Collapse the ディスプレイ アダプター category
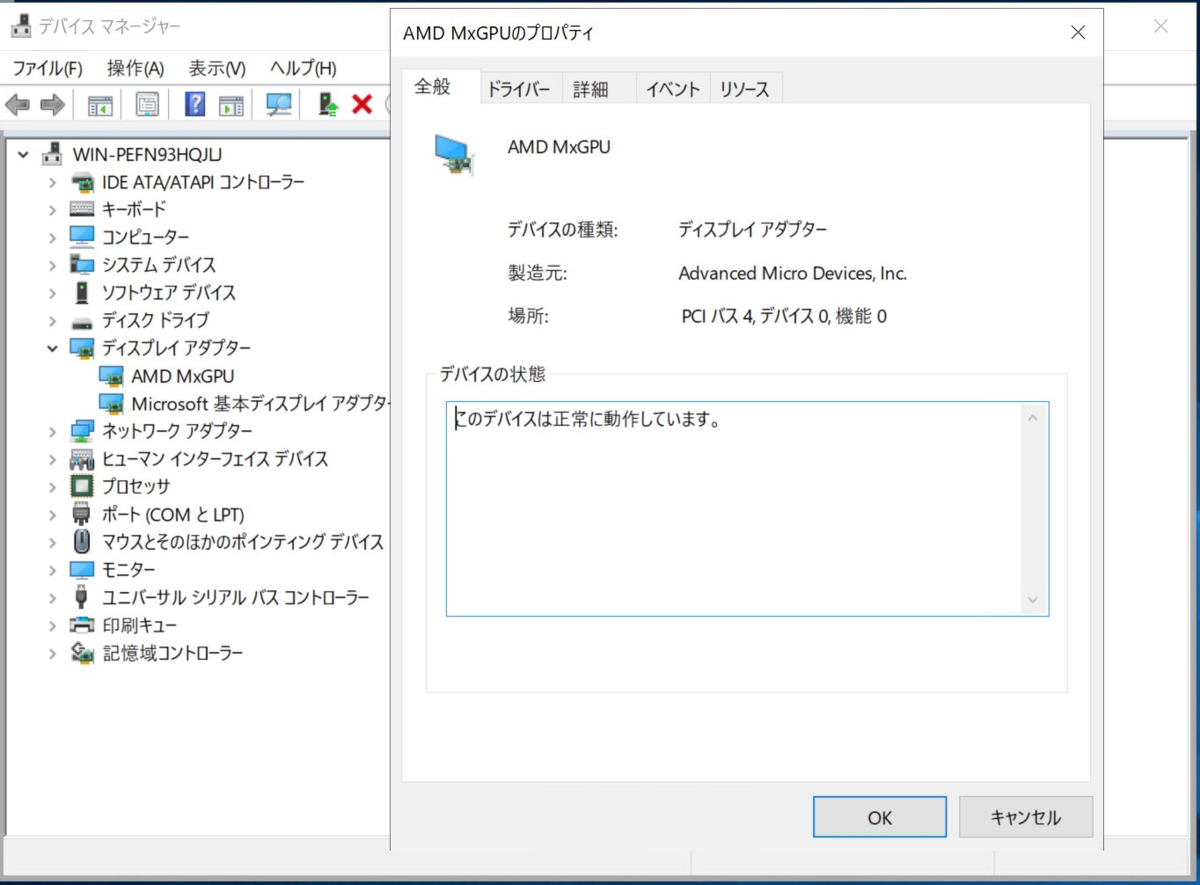The image size is (1200, 885). pyautogui.click(x=52, y=348)
